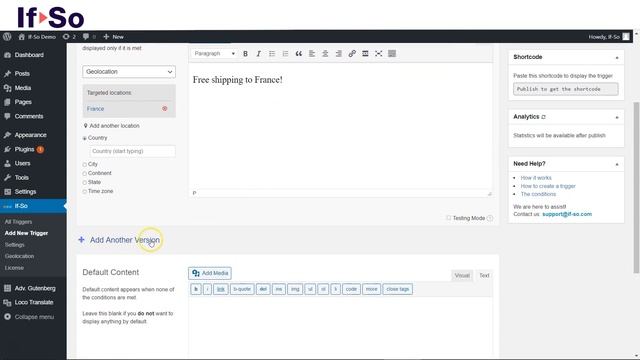The image size is (640, 360).
Task: Select the City radio button
Action: [84, 164]
